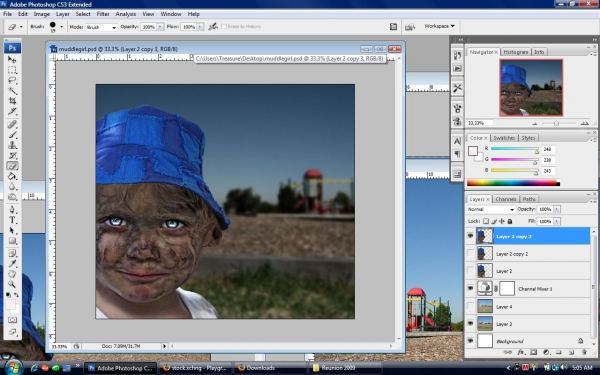
Task: Select the Slice tool
Action: pos(12,111)
